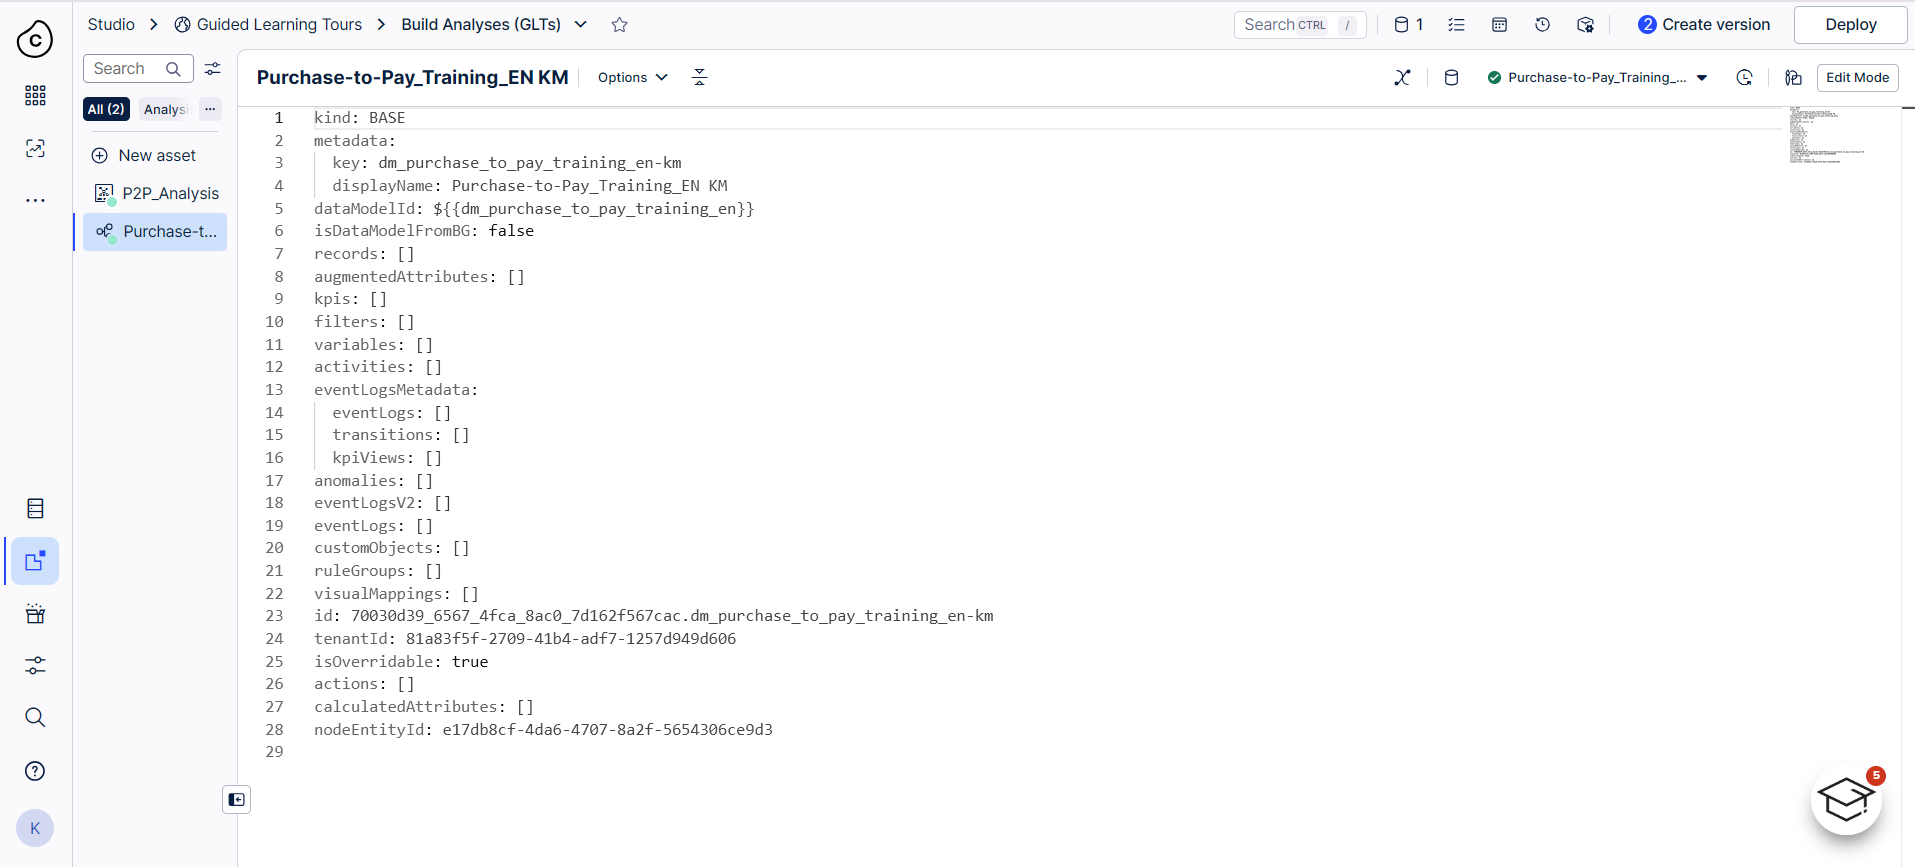
Task: Click the asset filter sliders icon
Action: coord(213,69)
